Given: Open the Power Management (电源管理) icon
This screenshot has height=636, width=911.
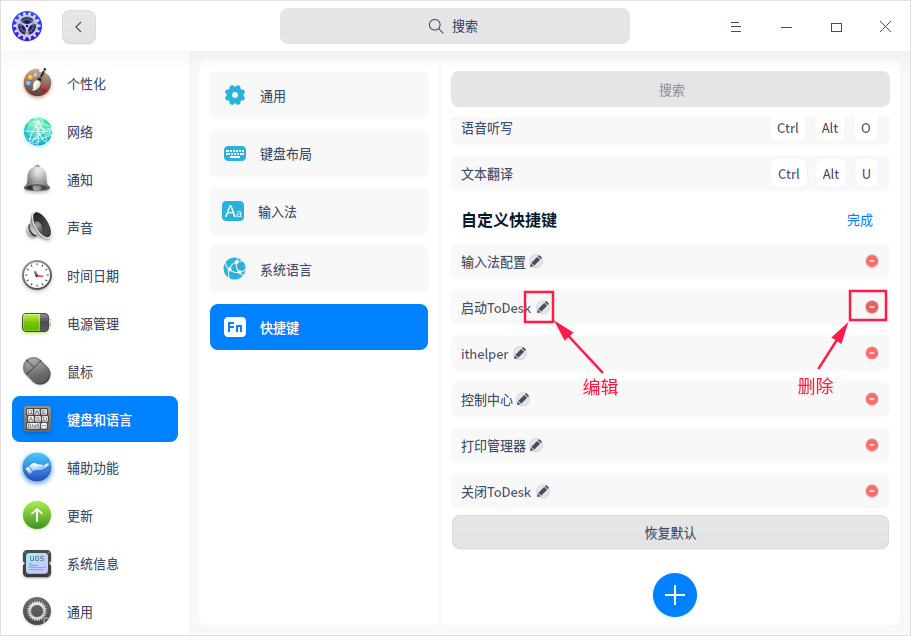Looking at the screenshot, I should coord(36,323).
